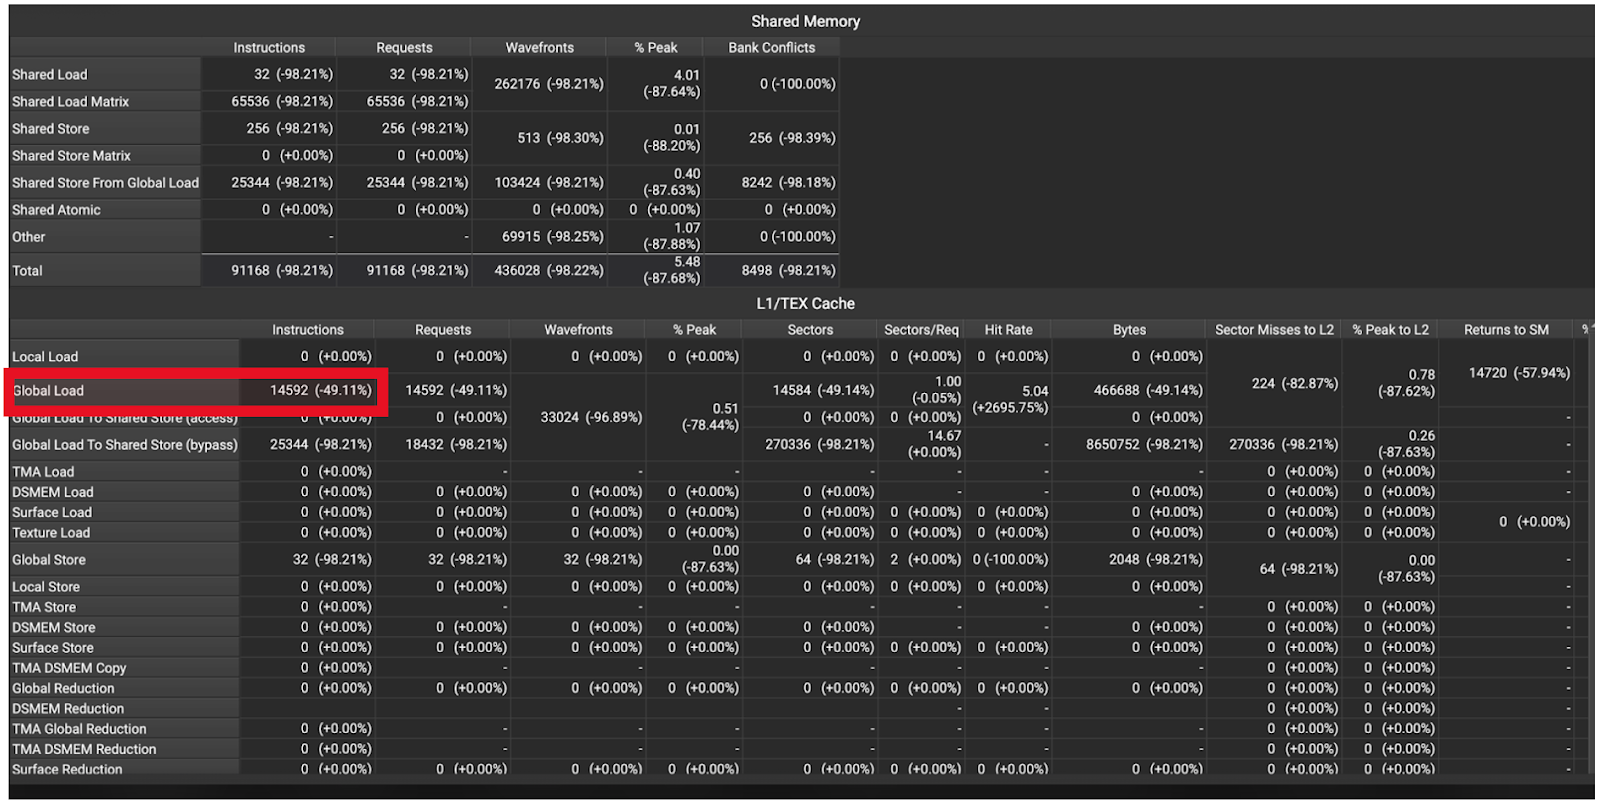Click the Total row in Shared Memory table

click(x=27, y=270)
